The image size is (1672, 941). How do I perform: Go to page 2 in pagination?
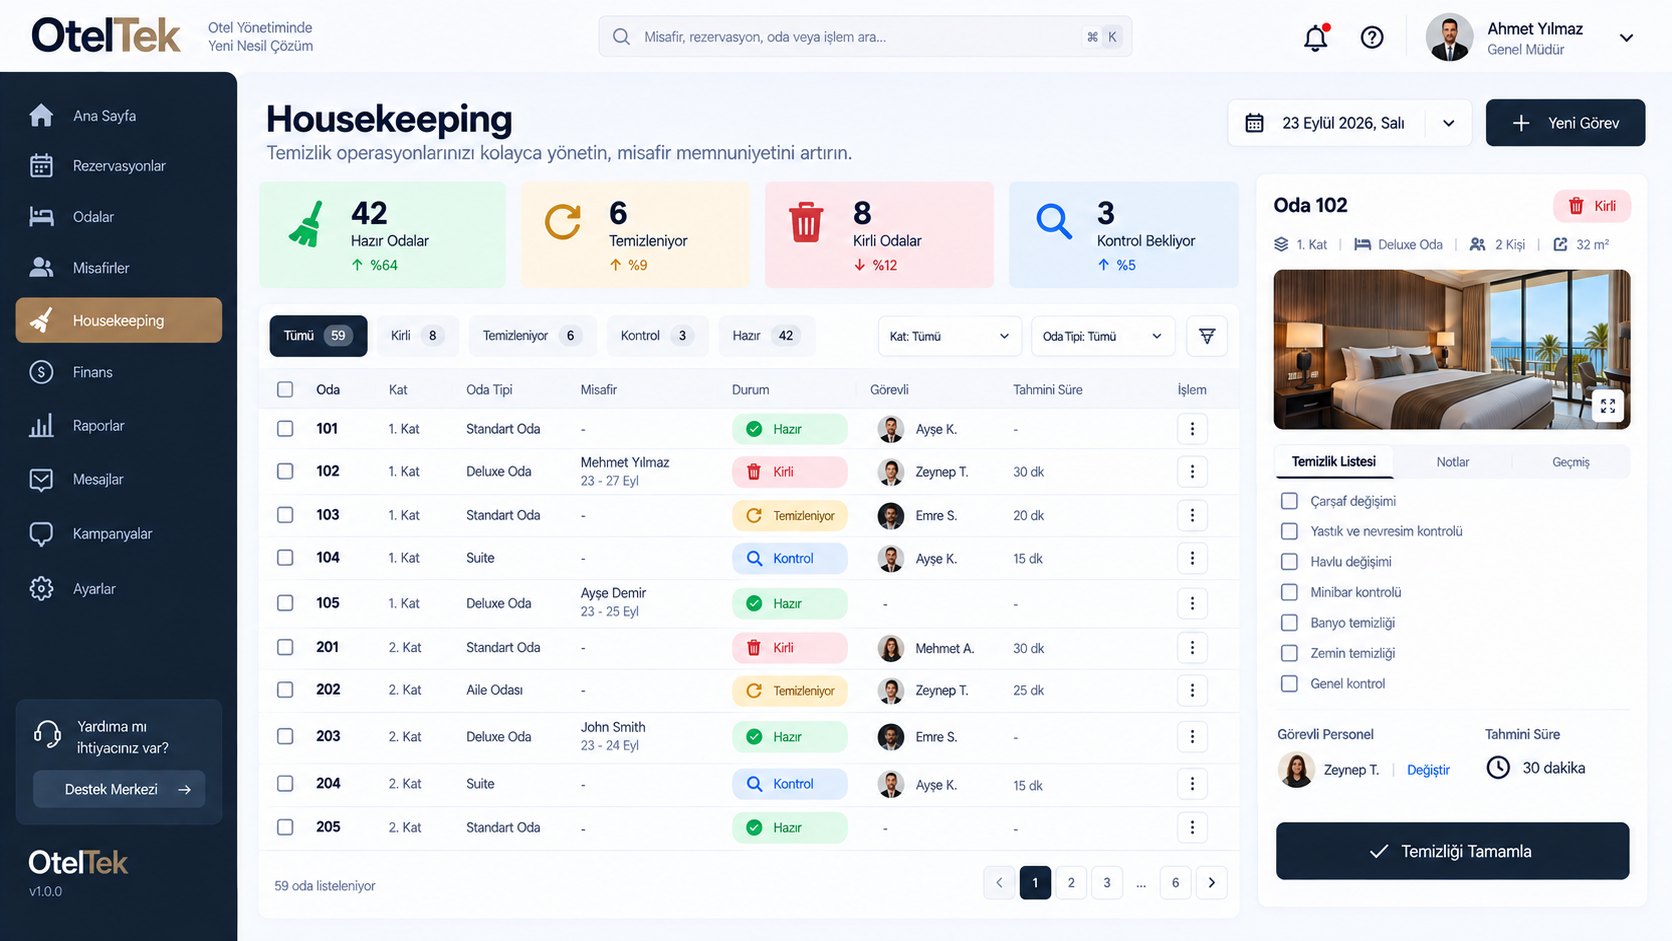tap(1071, 883)
